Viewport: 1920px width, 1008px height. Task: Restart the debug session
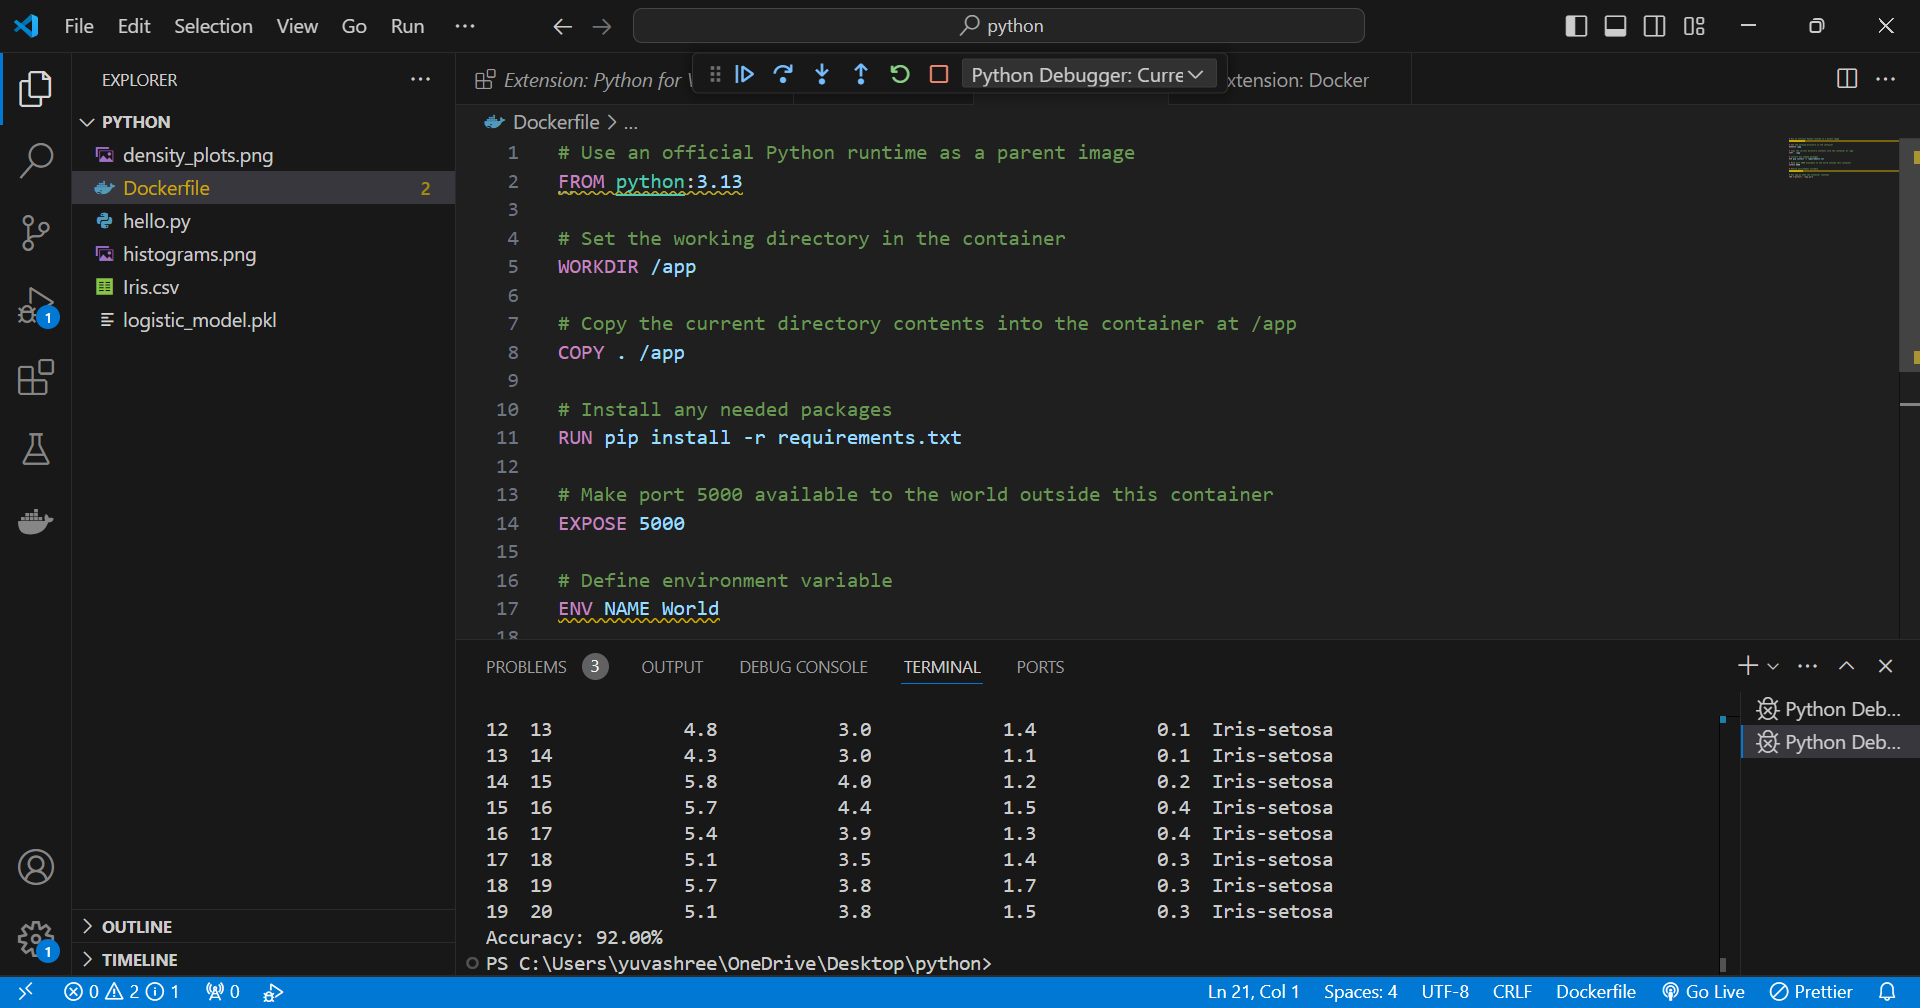point(900,74)
